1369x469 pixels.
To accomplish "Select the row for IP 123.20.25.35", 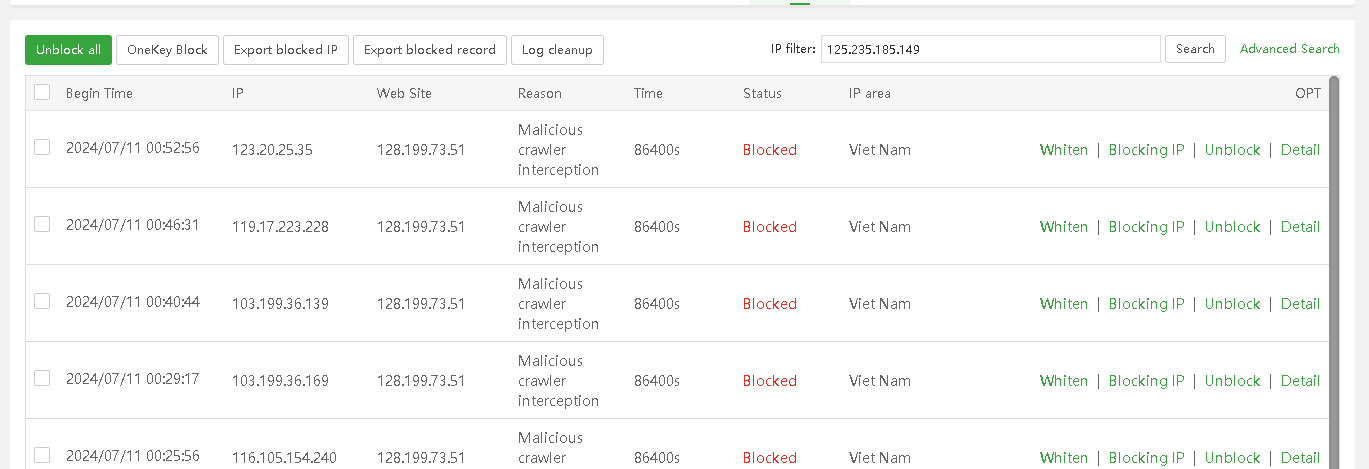I will coord(42,147).
